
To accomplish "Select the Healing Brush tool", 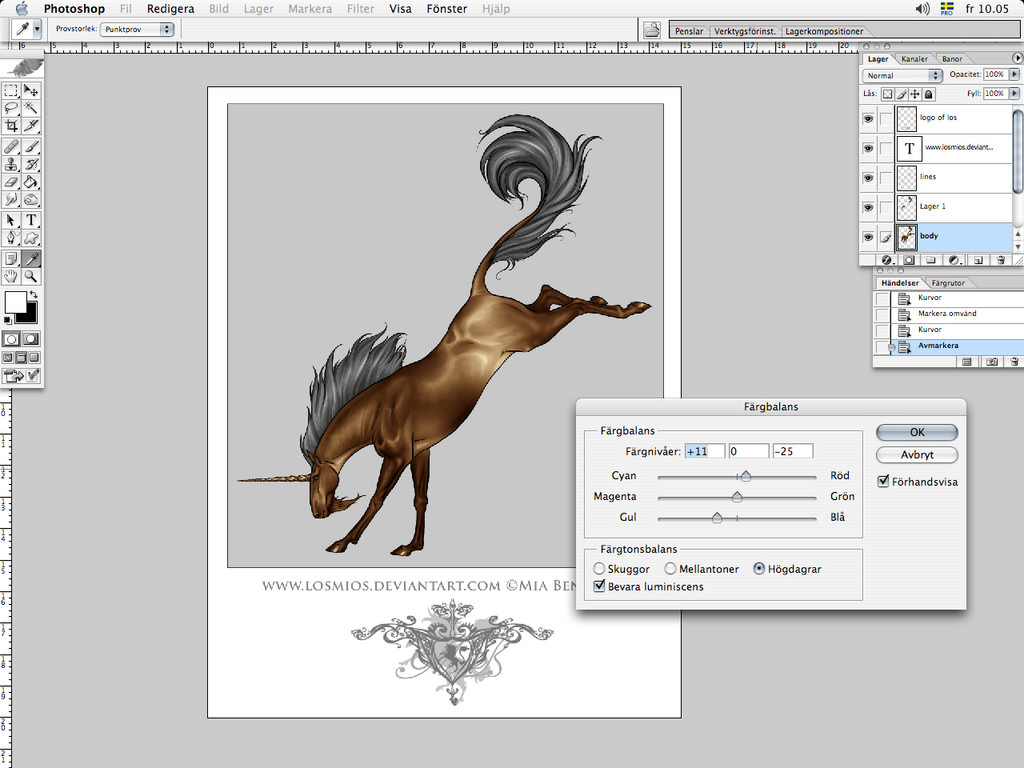I will (11, 146).
